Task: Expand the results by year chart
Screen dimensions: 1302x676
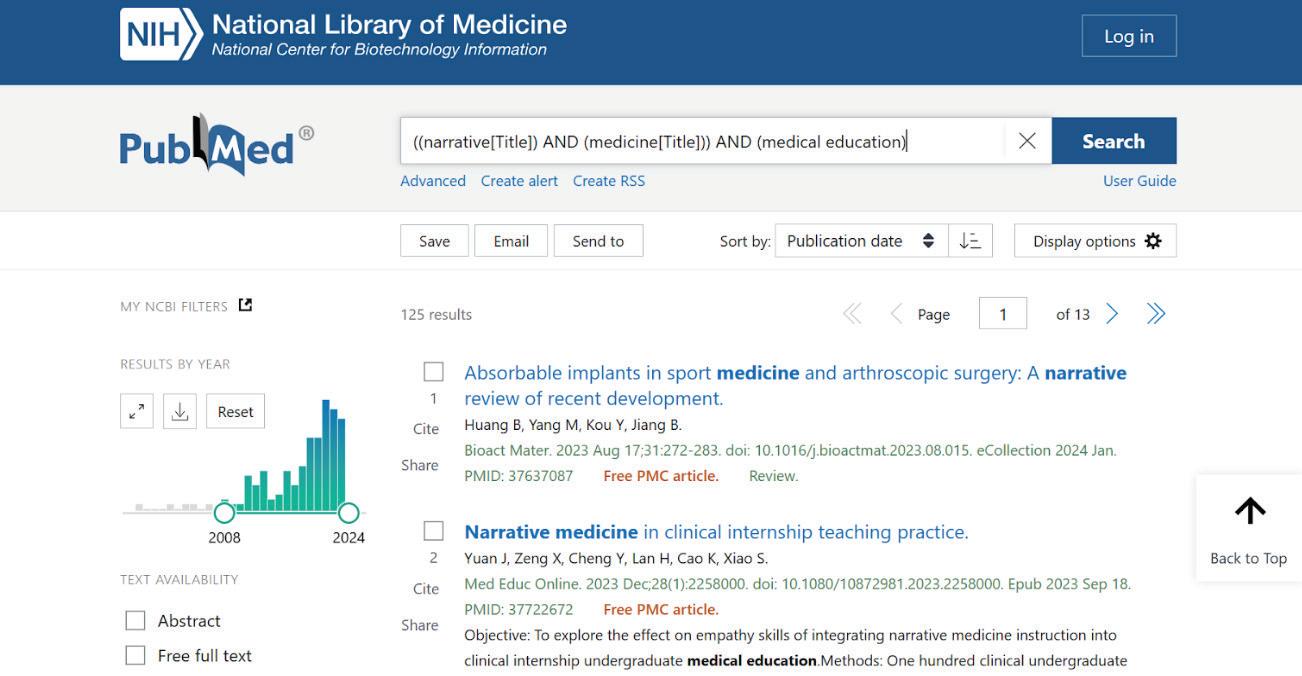Action: tap(137, 411)
